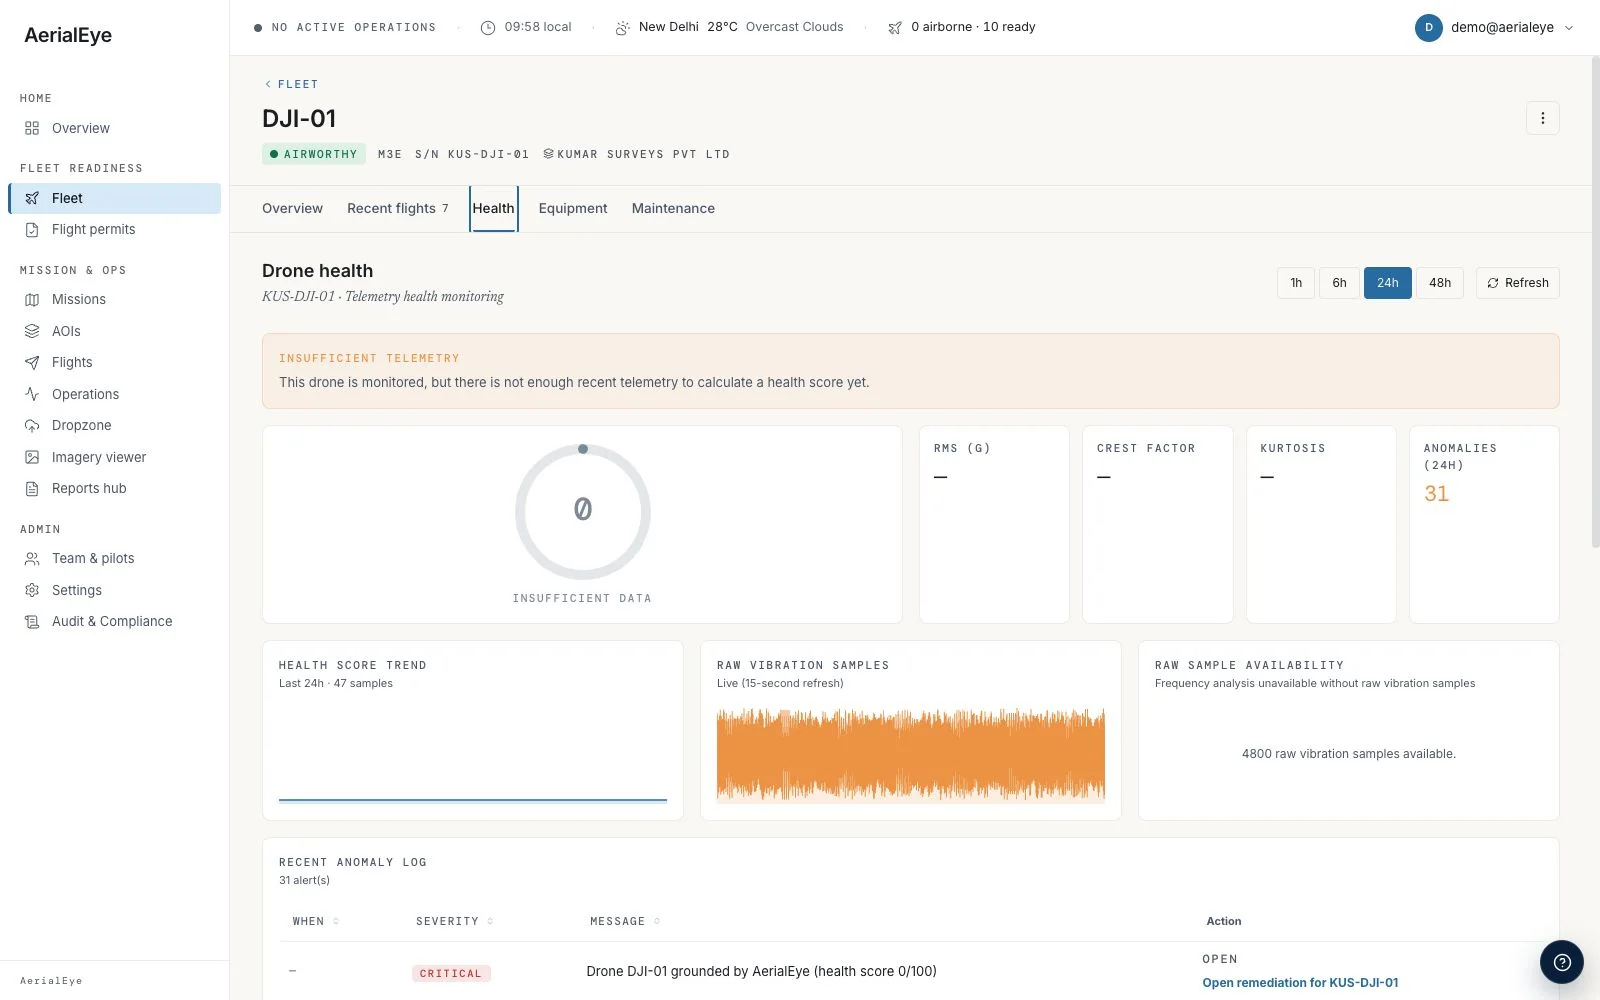Click the Flights paper-plane icon
1600x1000 pixels.
[32, 362]
